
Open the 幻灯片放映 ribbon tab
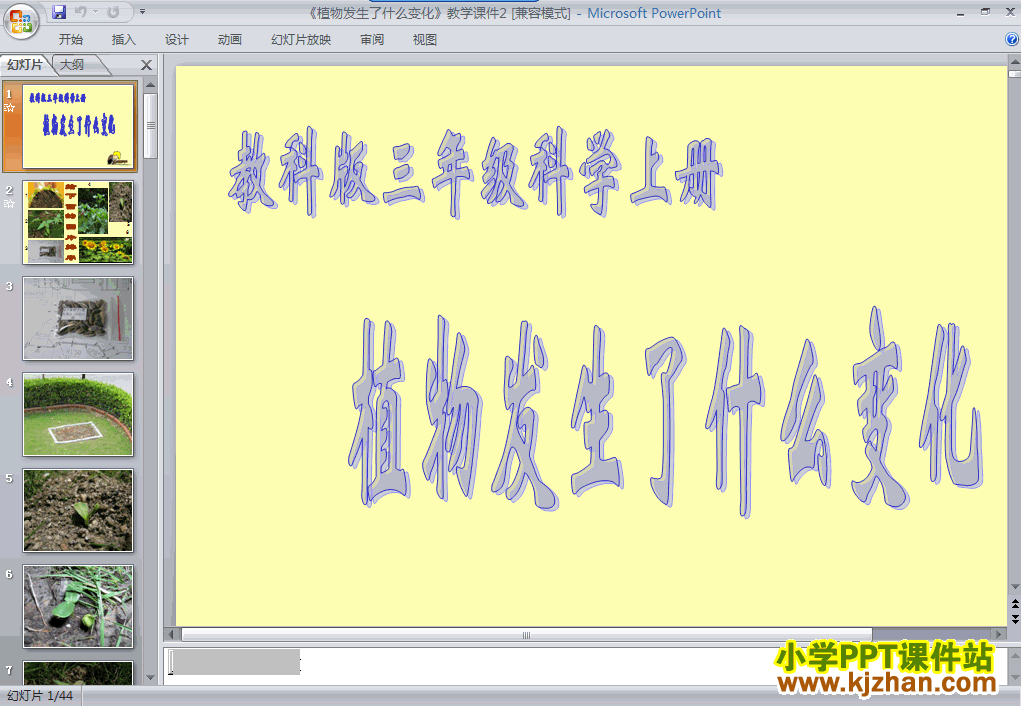pos(301,40)
